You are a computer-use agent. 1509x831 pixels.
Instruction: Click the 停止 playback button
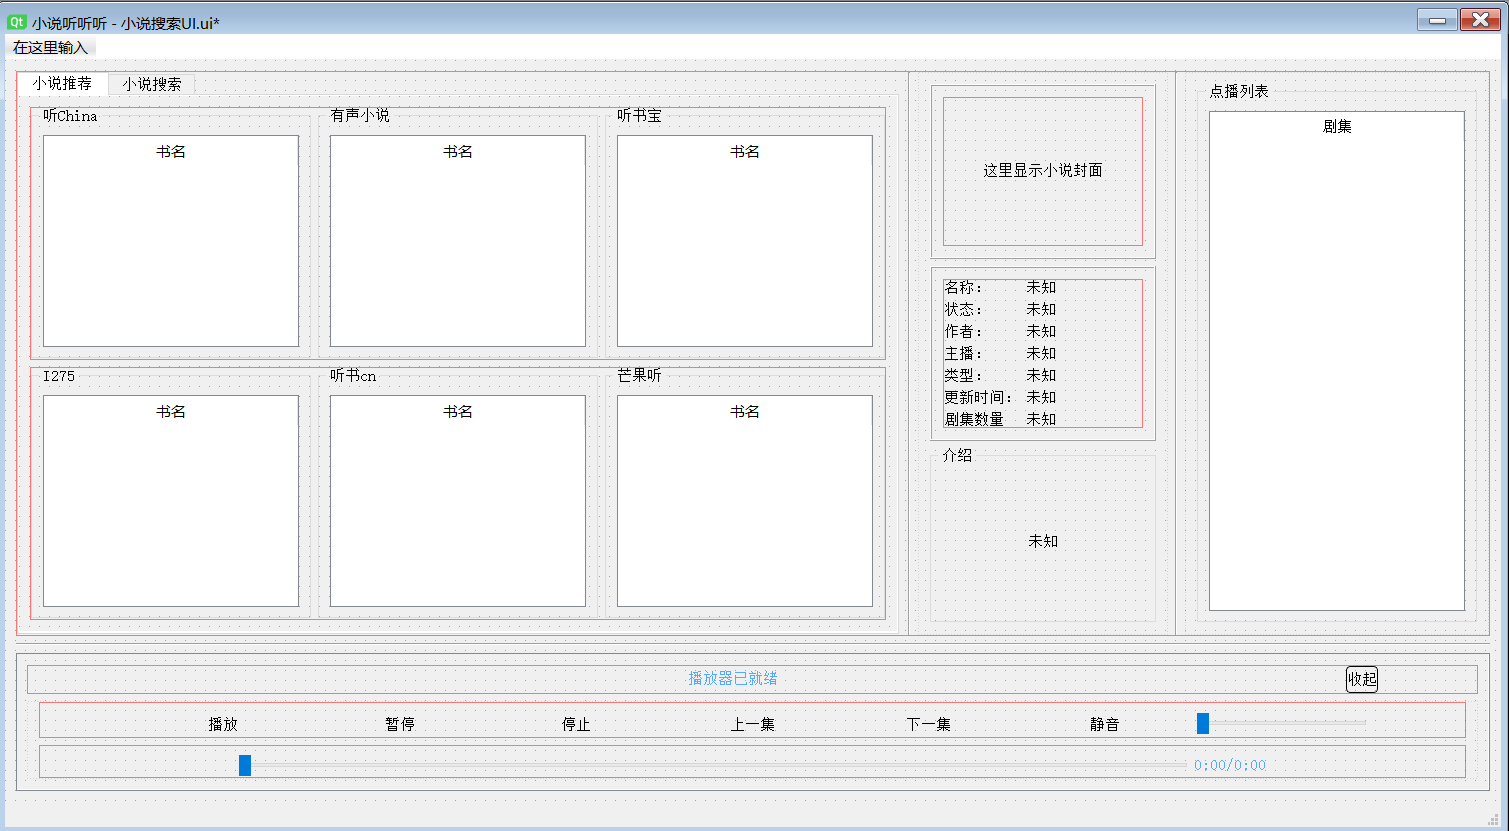pos(576,724)
